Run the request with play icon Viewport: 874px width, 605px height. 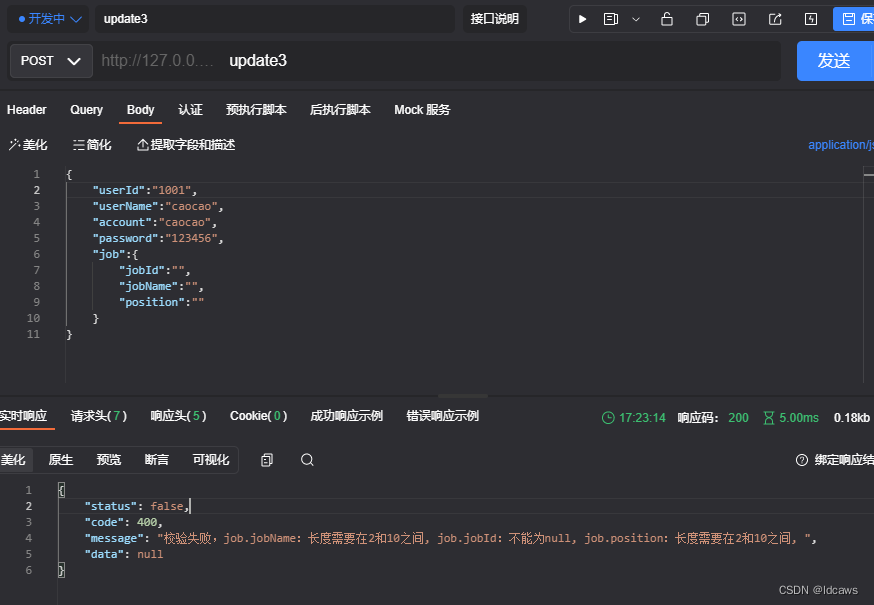pos(582,19)
